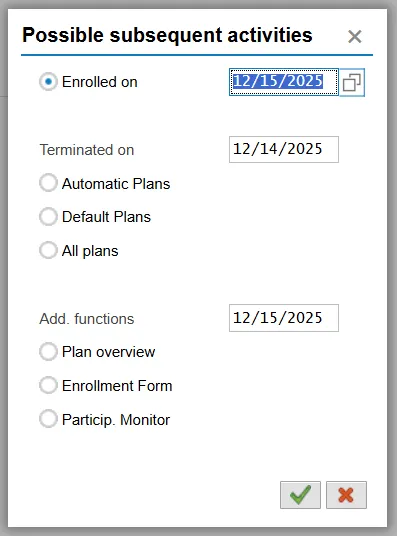Open value help for Enrolled on date
Screen dimensions: 397x536
click(x=352, y=82)
